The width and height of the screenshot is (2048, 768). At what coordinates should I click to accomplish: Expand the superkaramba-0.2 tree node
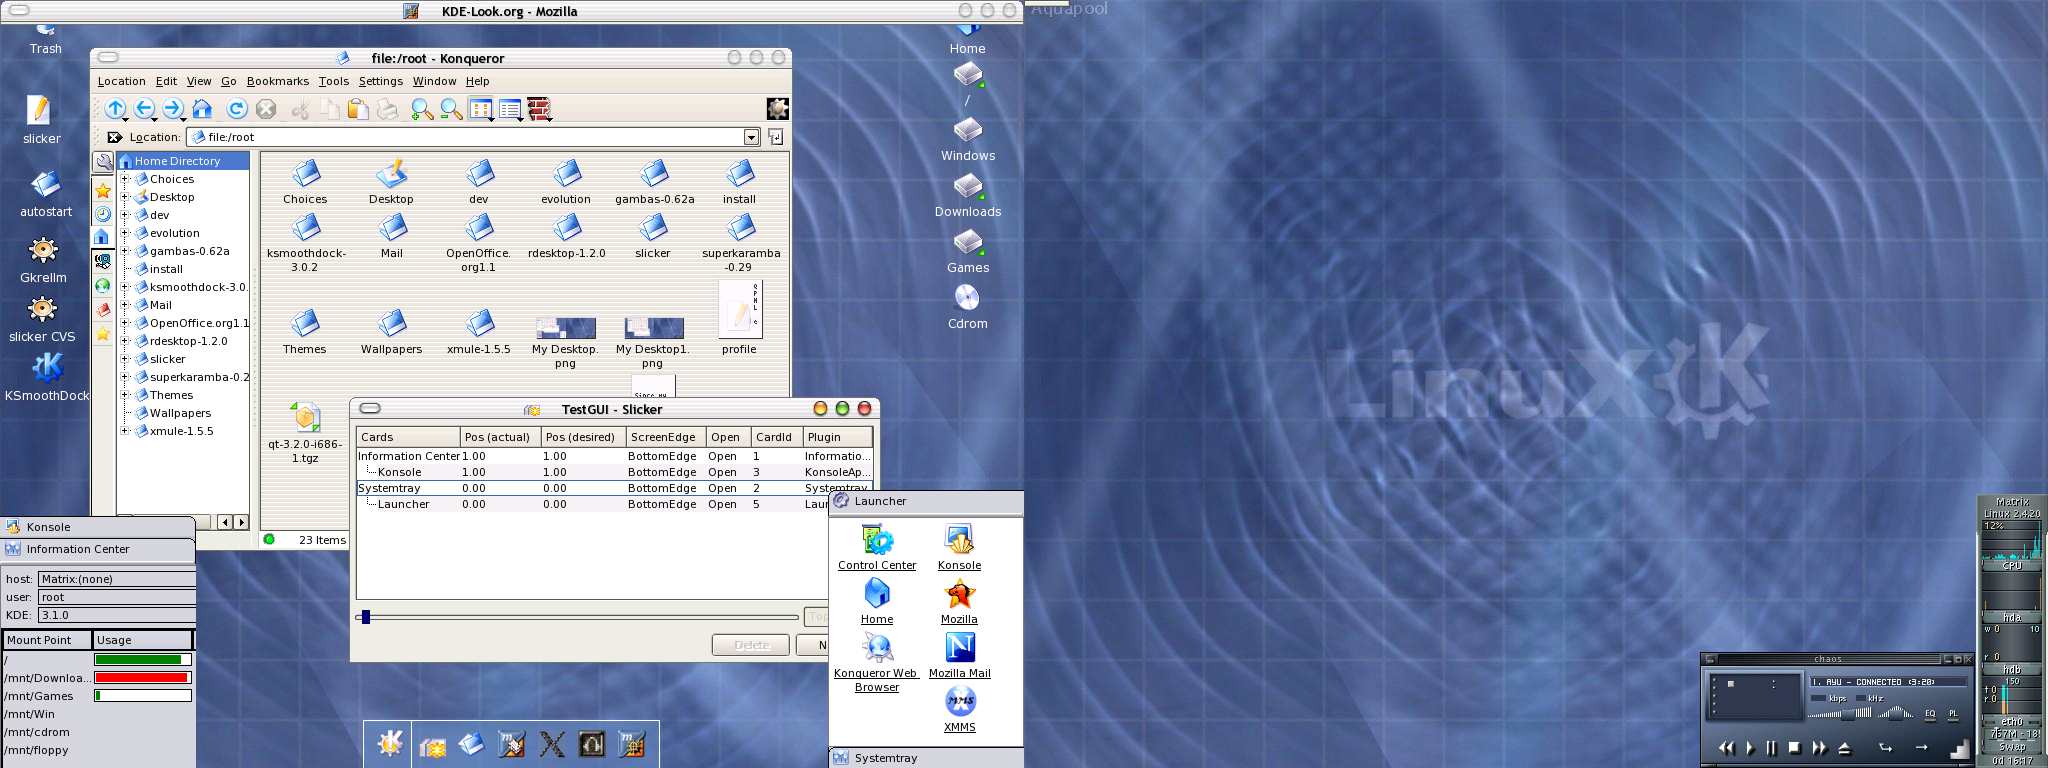pos(125,377)
